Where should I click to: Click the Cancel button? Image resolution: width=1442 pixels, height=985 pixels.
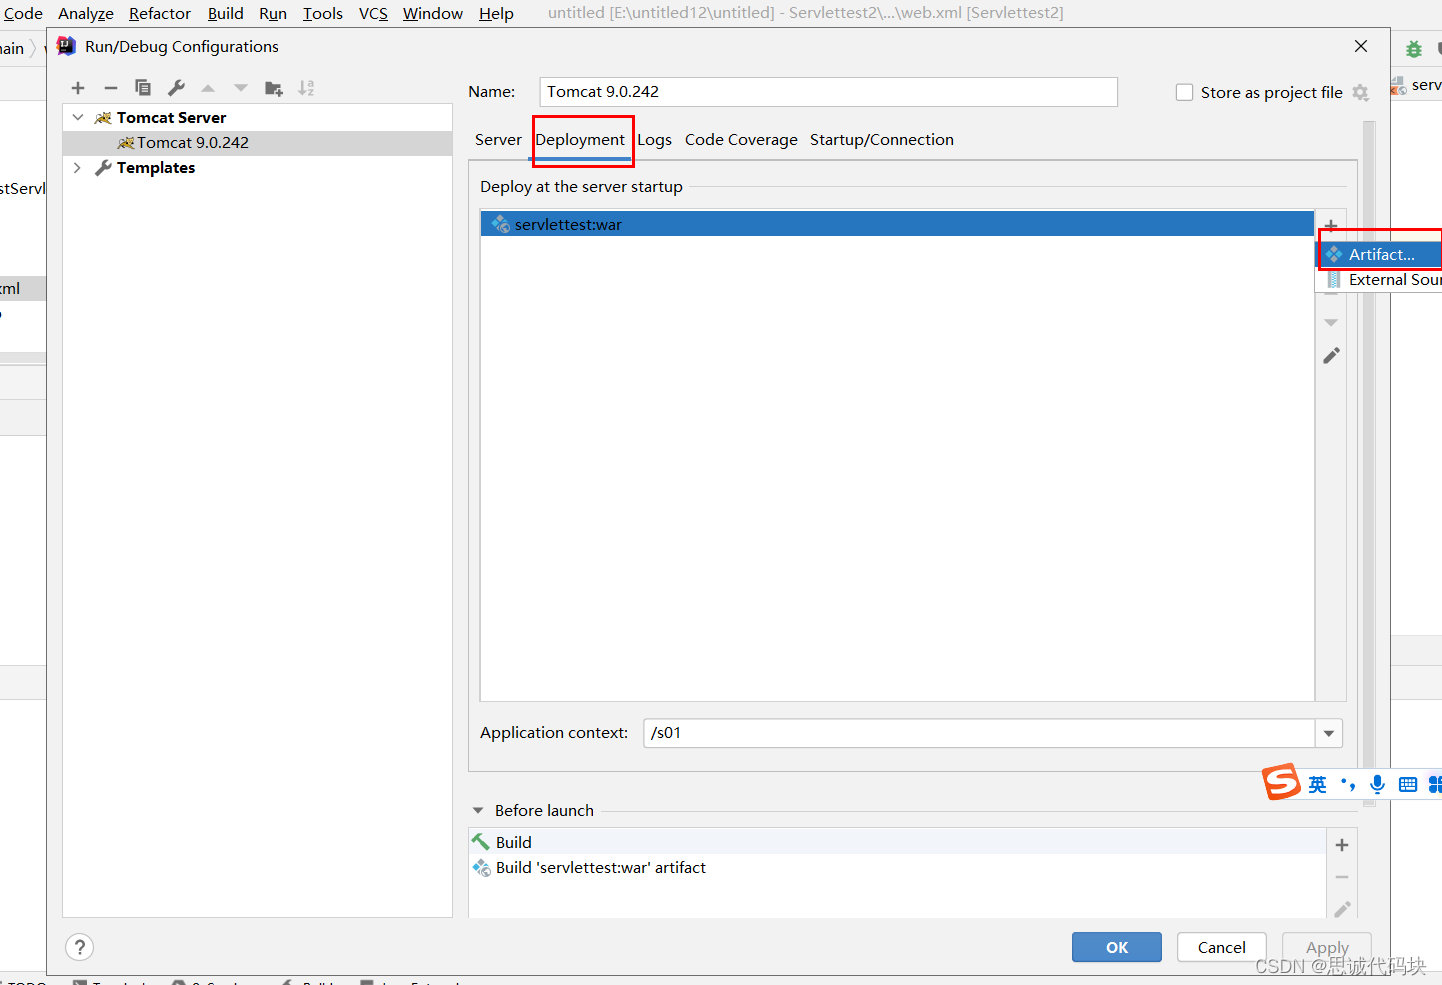tap(1222, 947)
